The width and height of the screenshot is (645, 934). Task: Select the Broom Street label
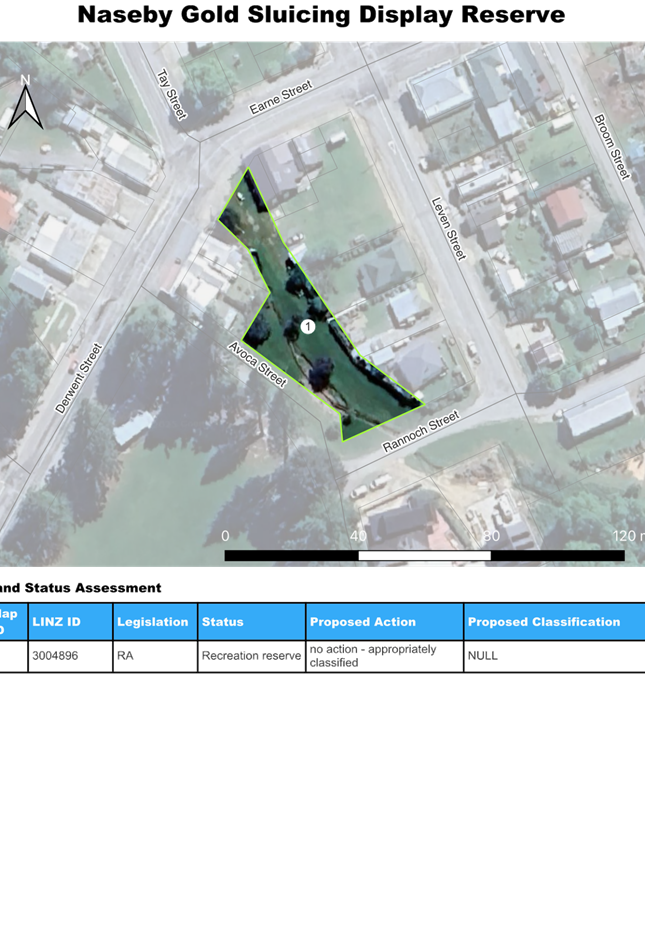coord(611,147)
